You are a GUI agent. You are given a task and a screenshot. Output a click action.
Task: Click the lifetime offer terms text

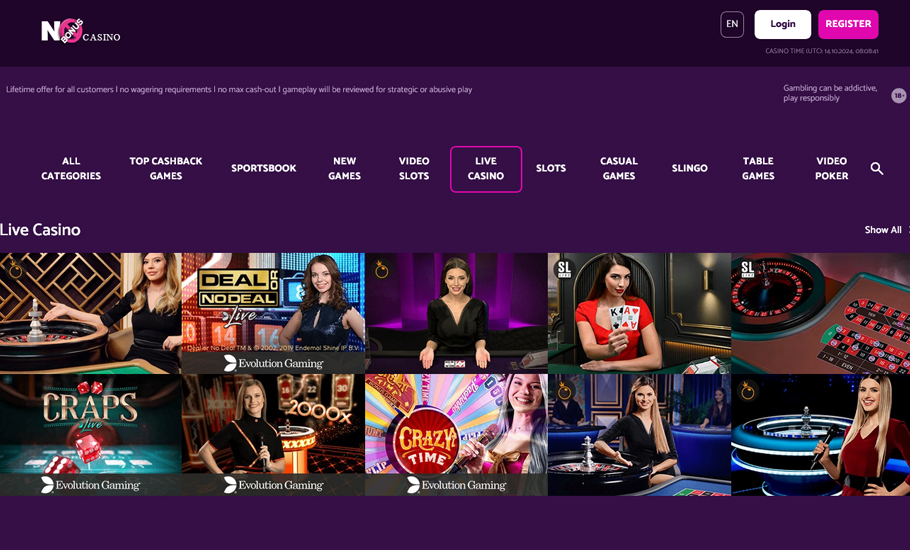click(239, 89)
